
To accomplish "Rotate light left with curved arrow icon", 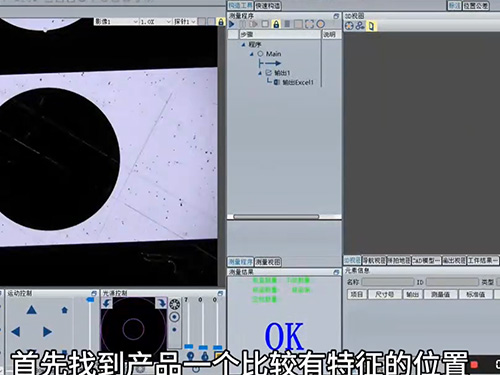I will (107, 303).
